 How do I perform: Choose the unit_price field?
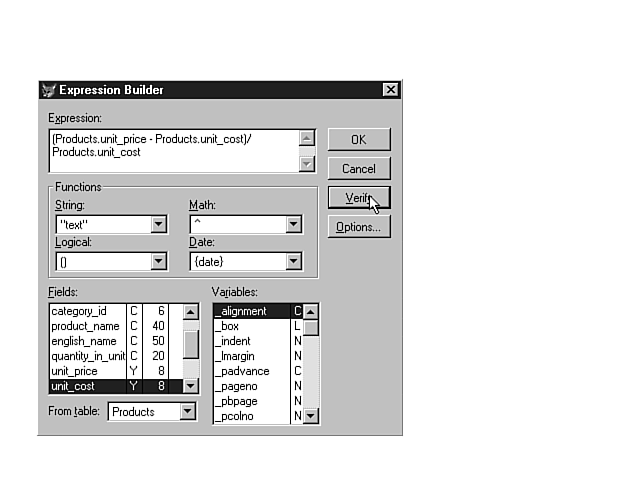pyautogui.click(x=86, y=371)
